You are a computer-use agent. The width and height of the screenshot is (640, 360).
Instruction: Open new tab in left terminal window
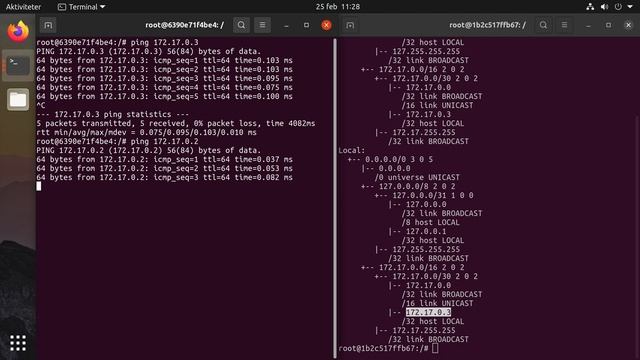[48, 25]
